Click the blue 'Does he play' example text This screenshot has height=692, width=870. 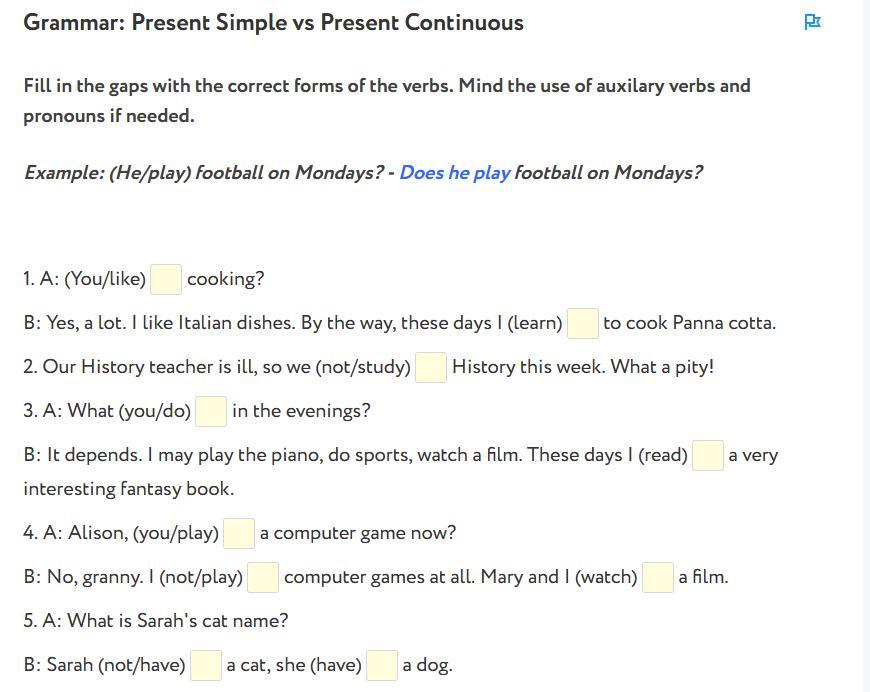455,173
